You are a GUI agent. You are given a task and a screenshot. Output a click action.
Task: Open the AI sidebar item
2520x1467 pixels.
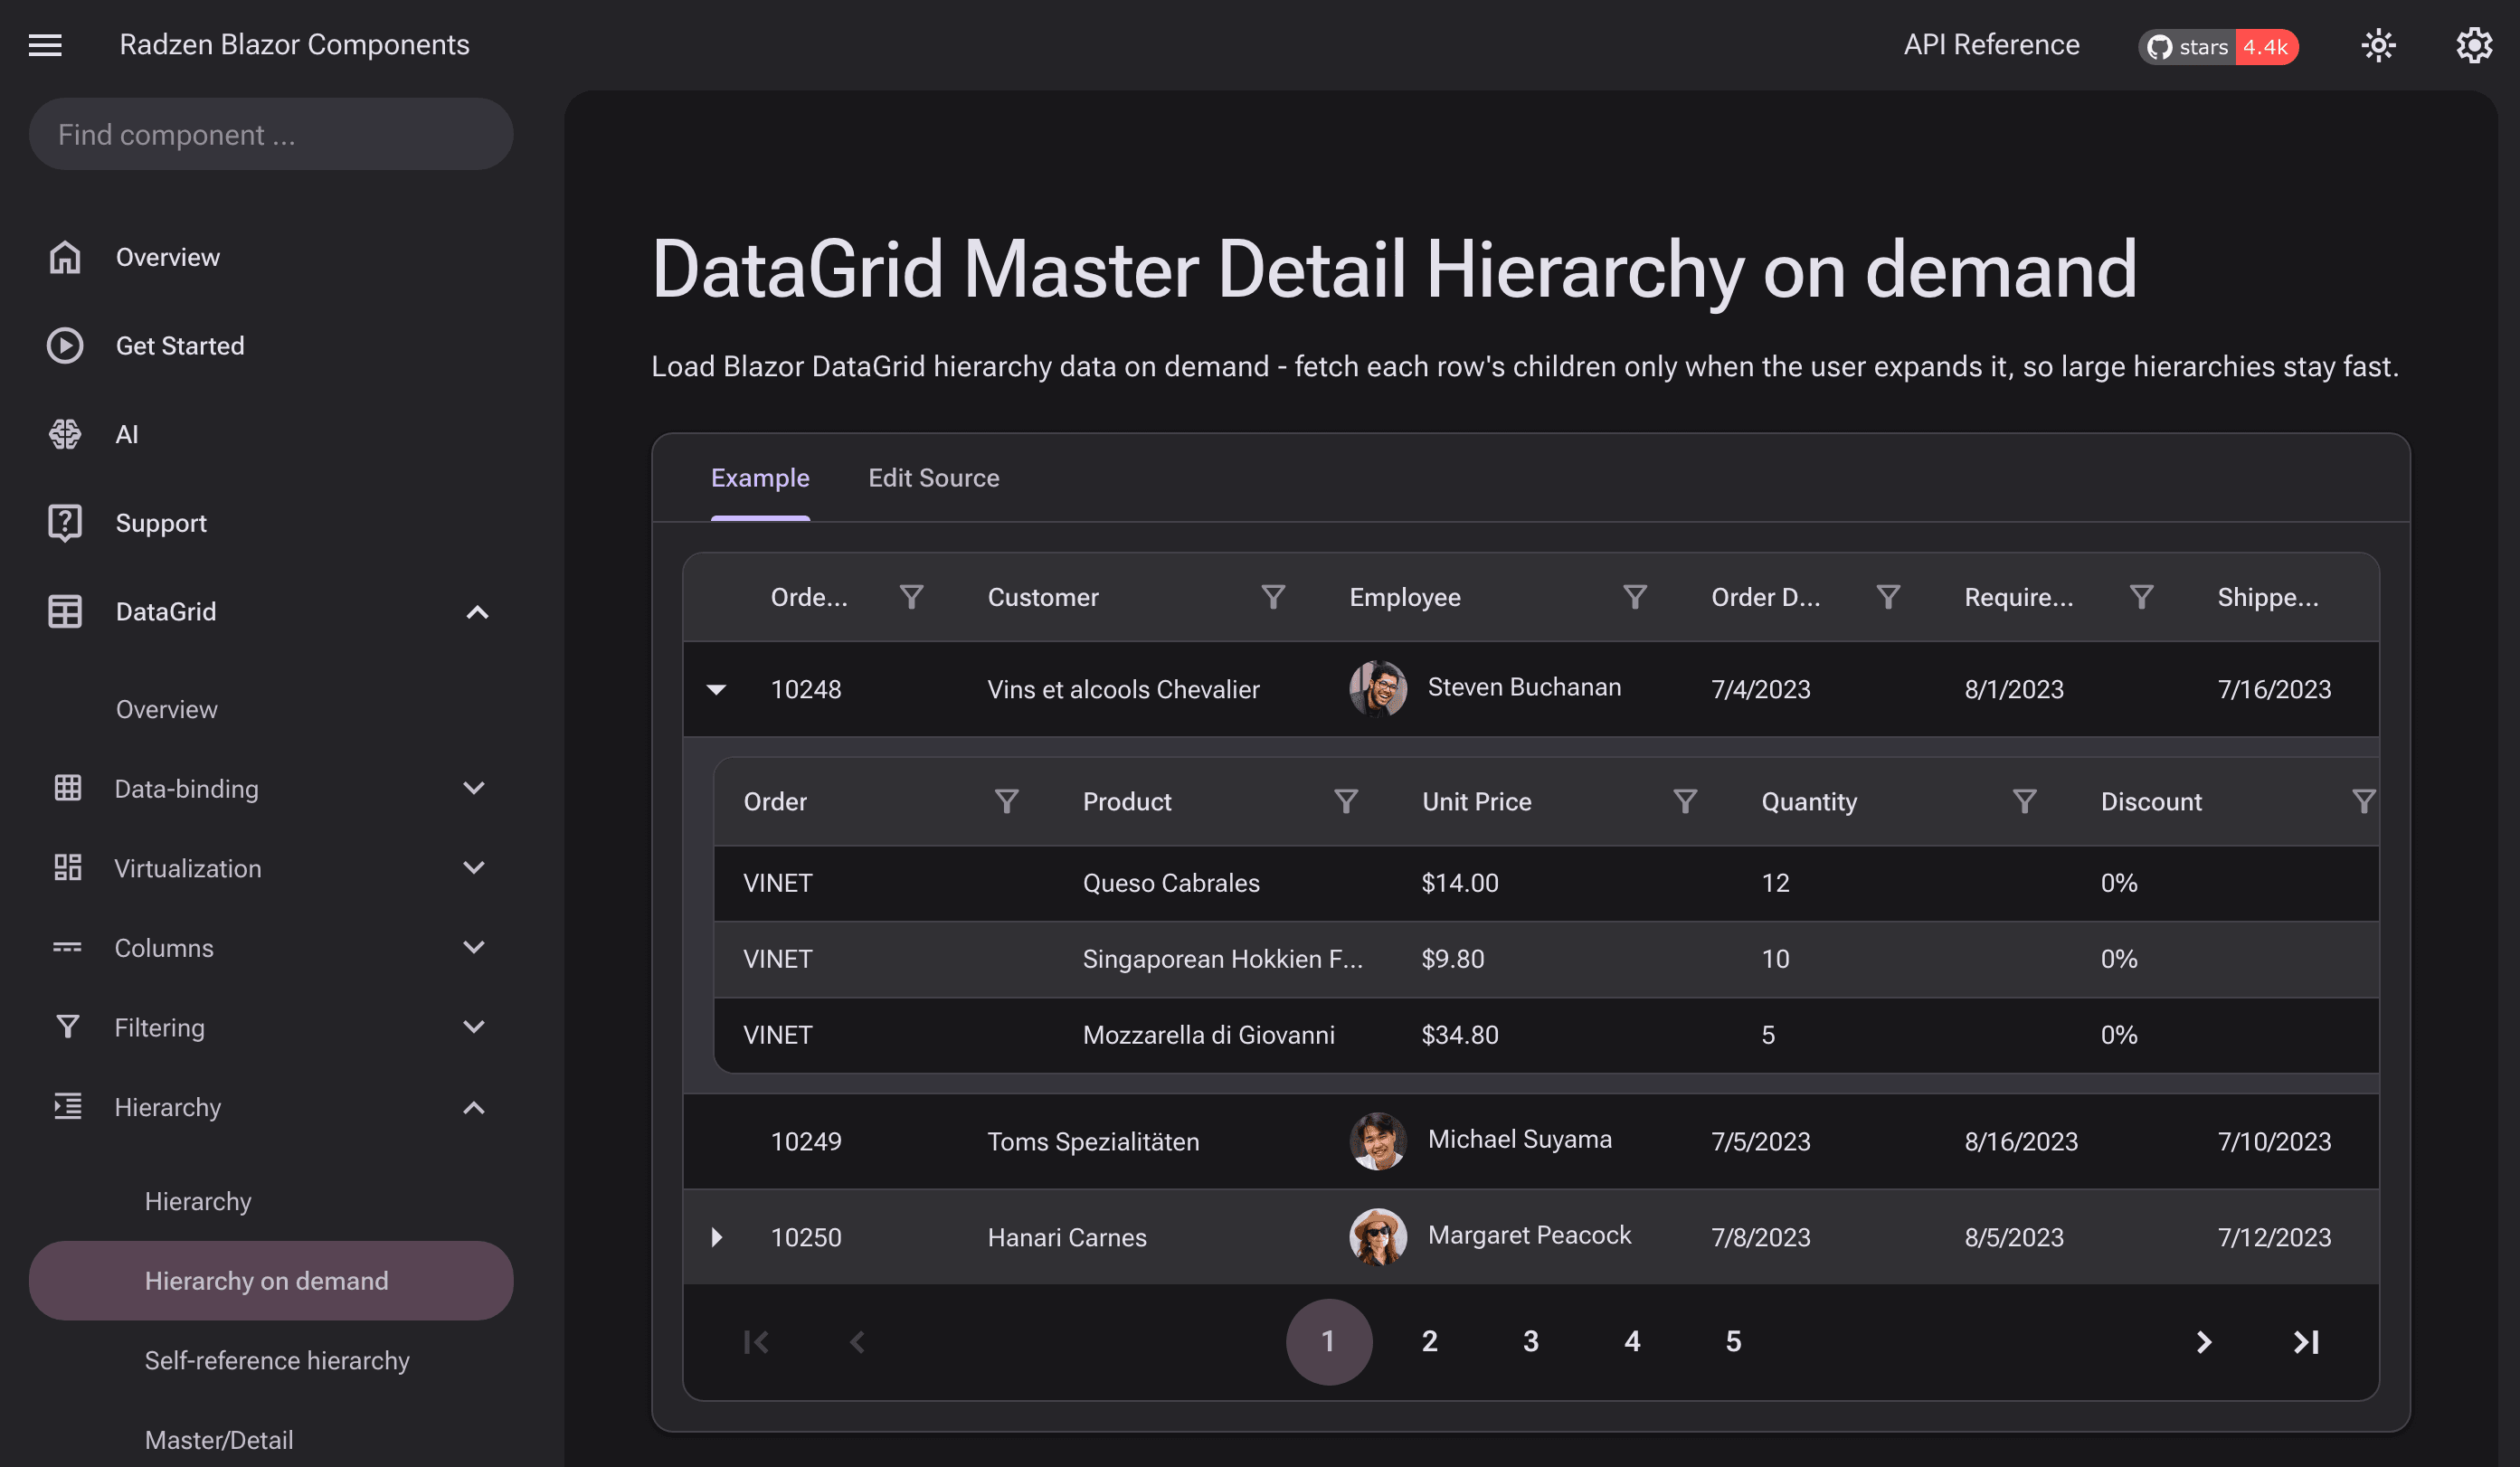(271, 434)
